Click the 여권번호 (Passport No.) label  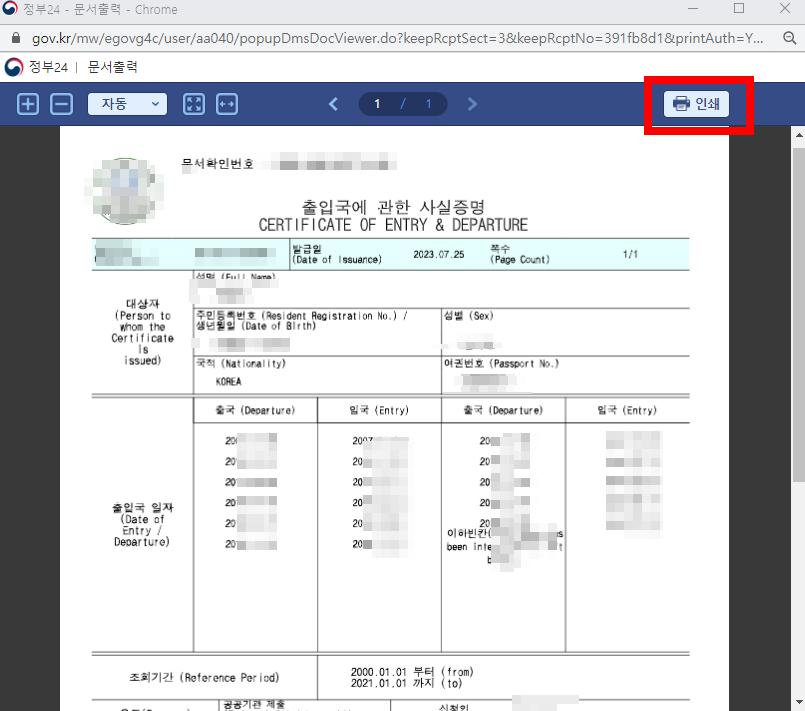[501, 363]
